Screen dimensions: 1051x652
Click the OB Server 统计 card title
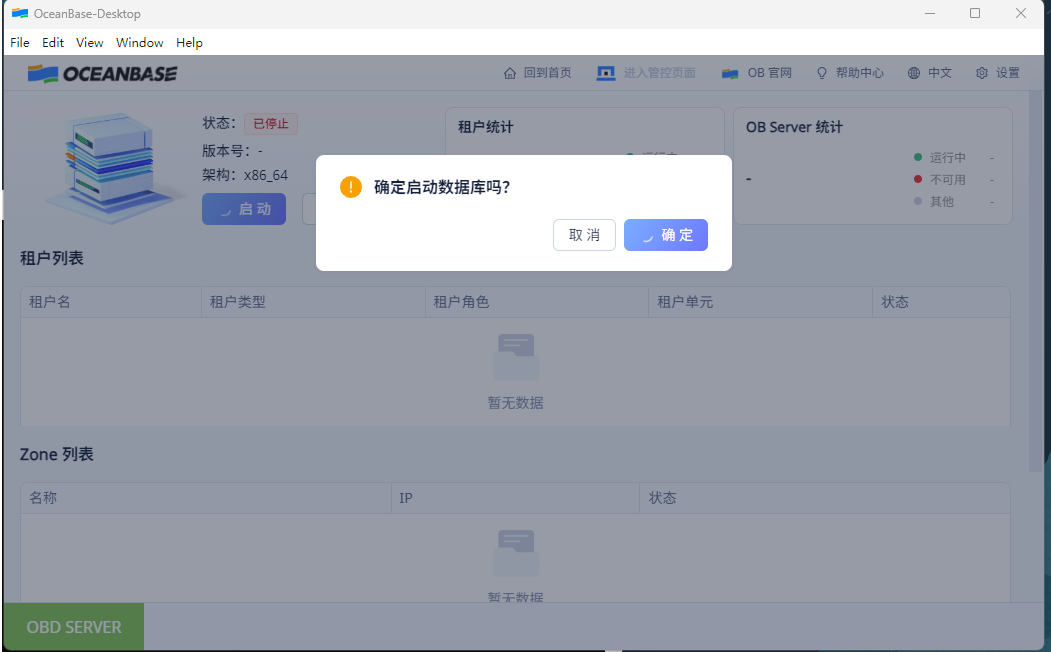point(794,127)
